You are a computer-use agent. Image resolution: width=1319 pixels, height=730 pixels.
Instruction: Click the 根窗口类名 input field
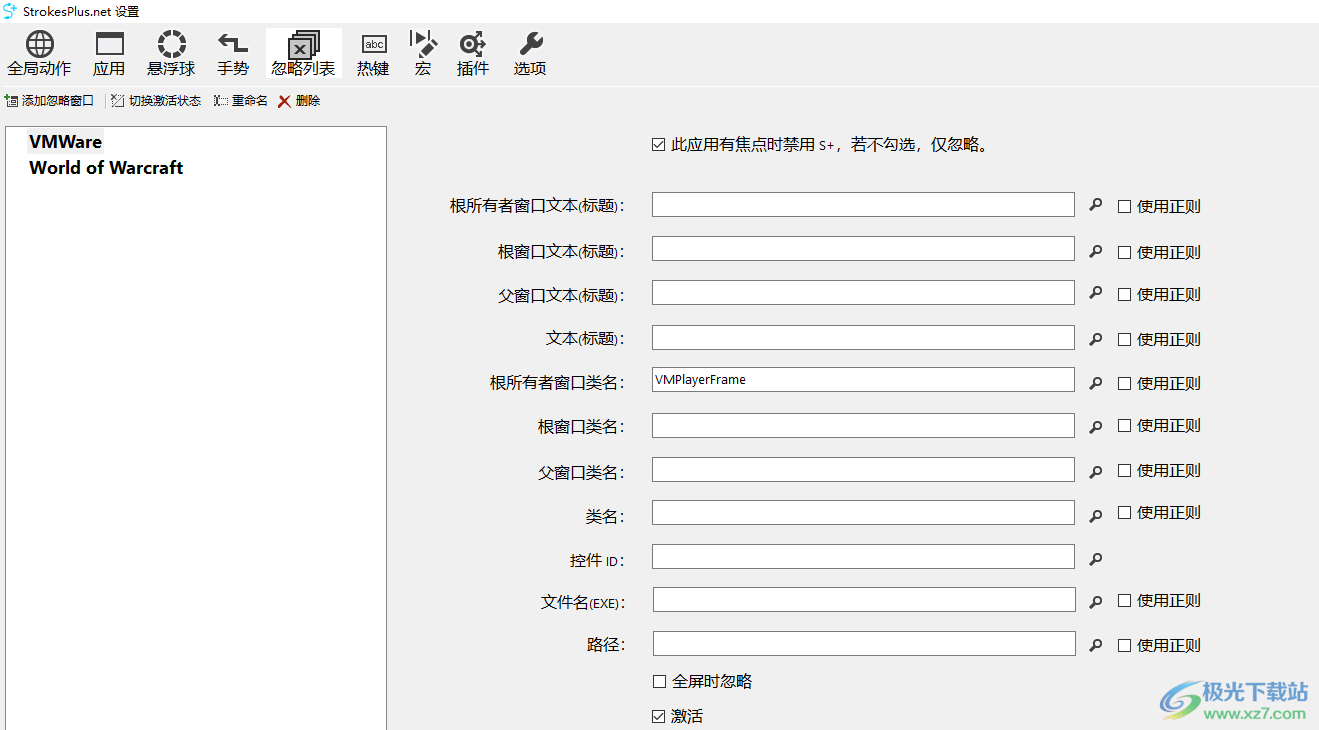coord(863,425)
